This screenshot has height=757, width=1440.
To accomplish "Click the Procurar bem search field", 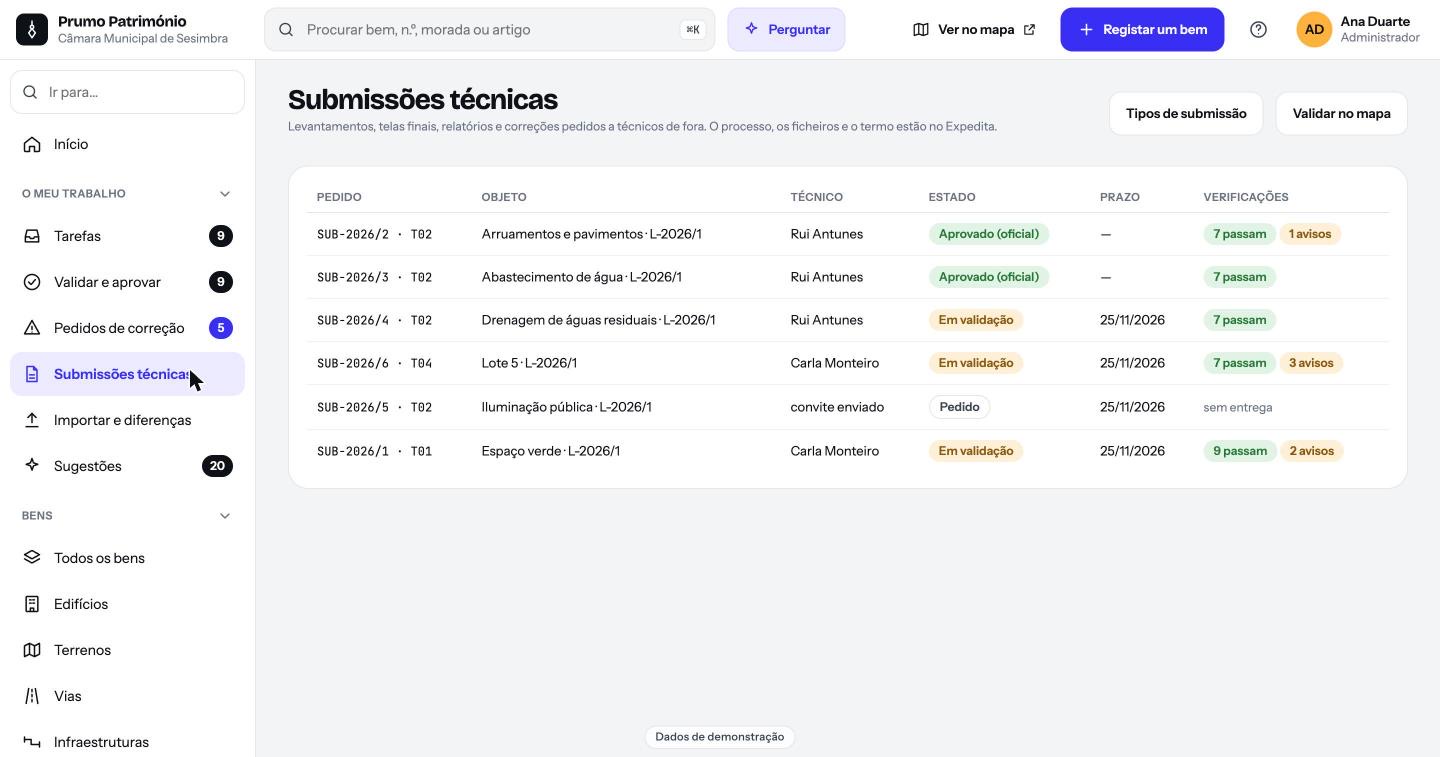I will pyautogui.click(x=490, y=30).
